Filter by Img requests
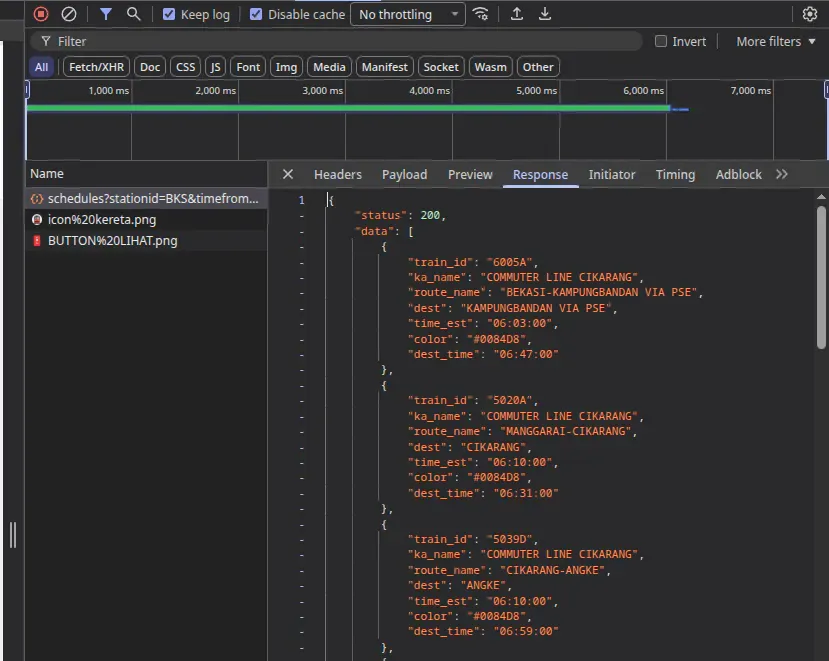829x661 pixels. tap(286, 67)
